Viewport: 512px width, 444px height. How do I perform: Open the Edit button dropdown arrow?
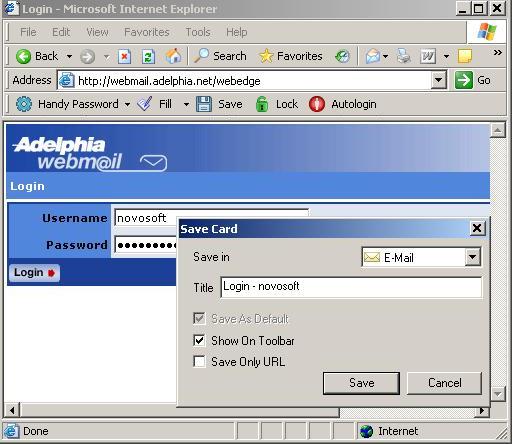[x=446, y=56]
